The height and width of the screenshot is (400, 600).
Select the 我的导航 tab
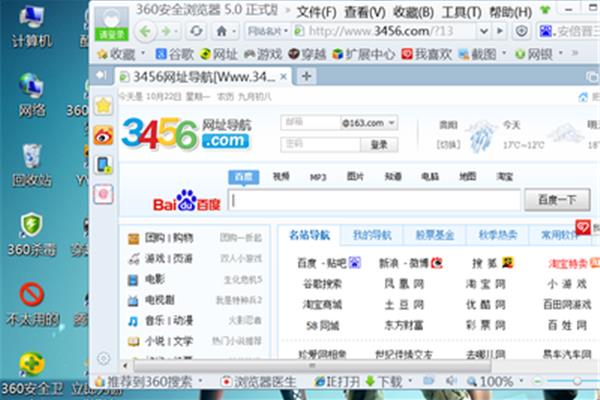pos(372,235)
